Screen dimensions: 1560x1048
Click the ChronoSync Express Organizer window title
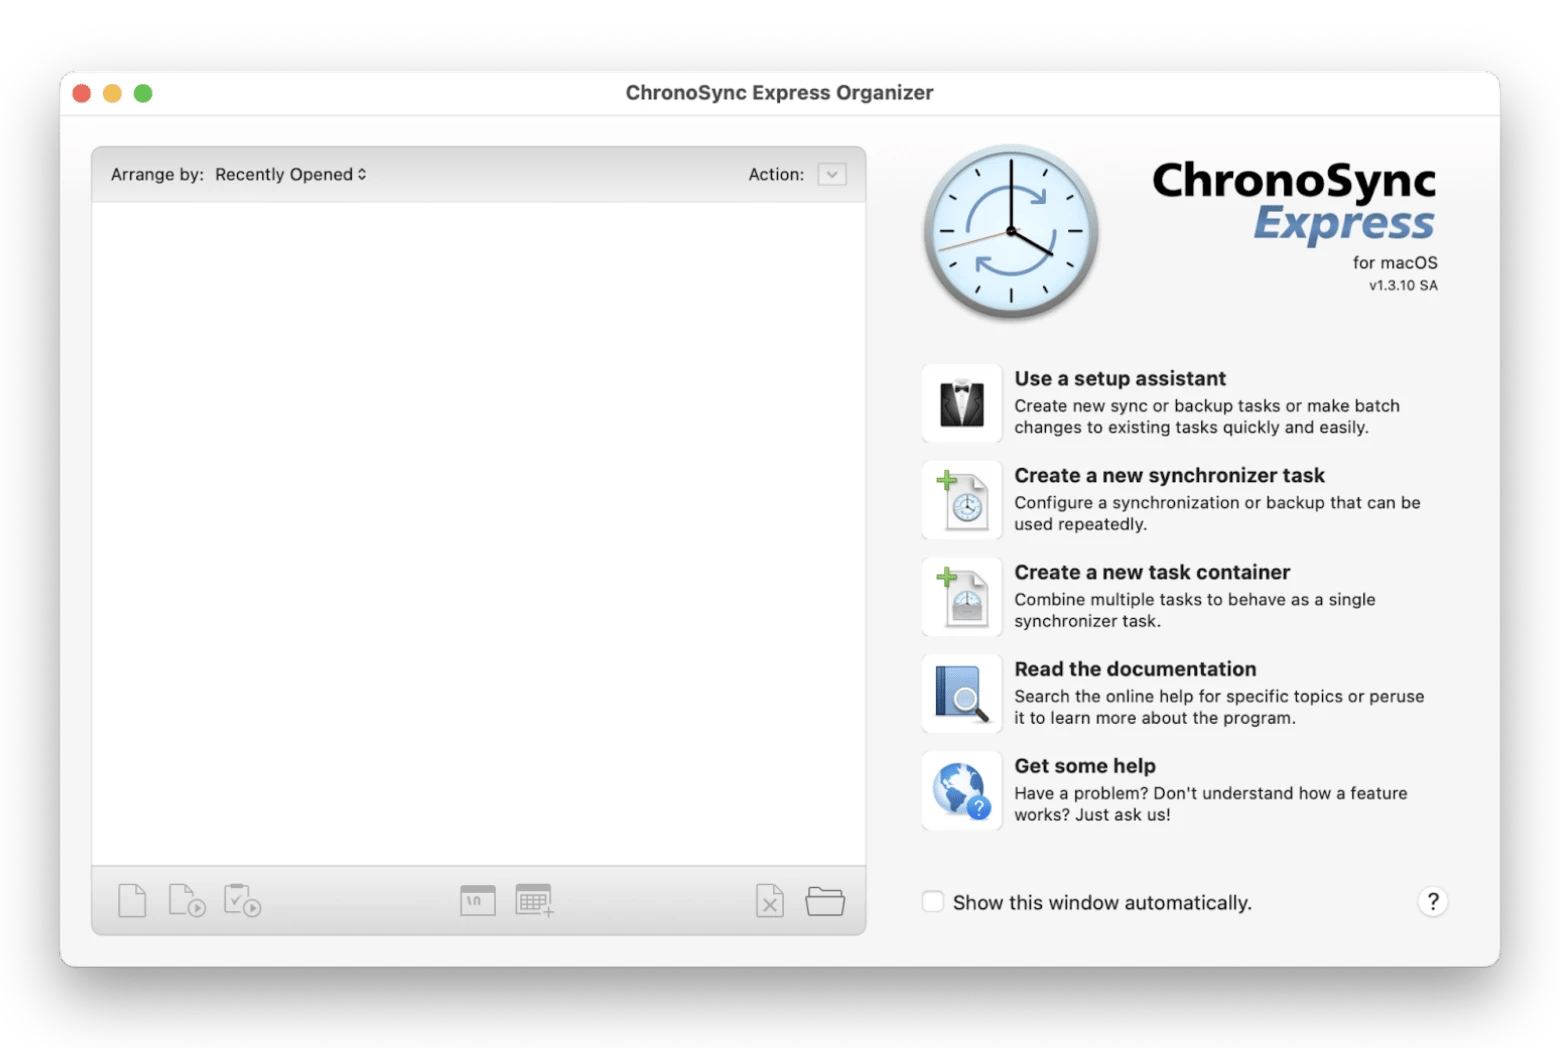(779, 93)
